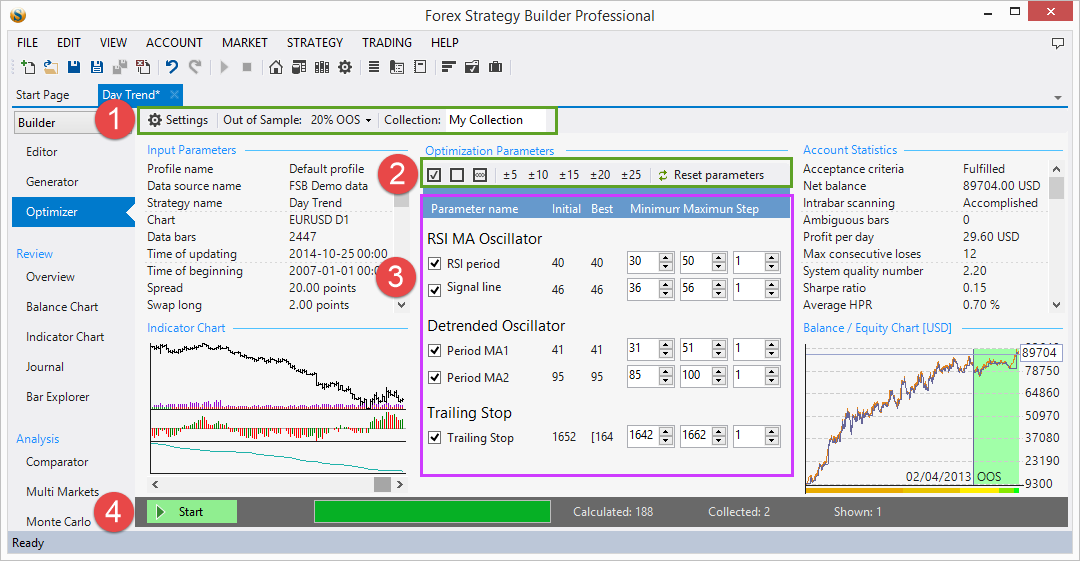Toggle the Period MA2 checkbox
The height and width of the screenshot is (561, 1080).
click(x=434, y=377)
